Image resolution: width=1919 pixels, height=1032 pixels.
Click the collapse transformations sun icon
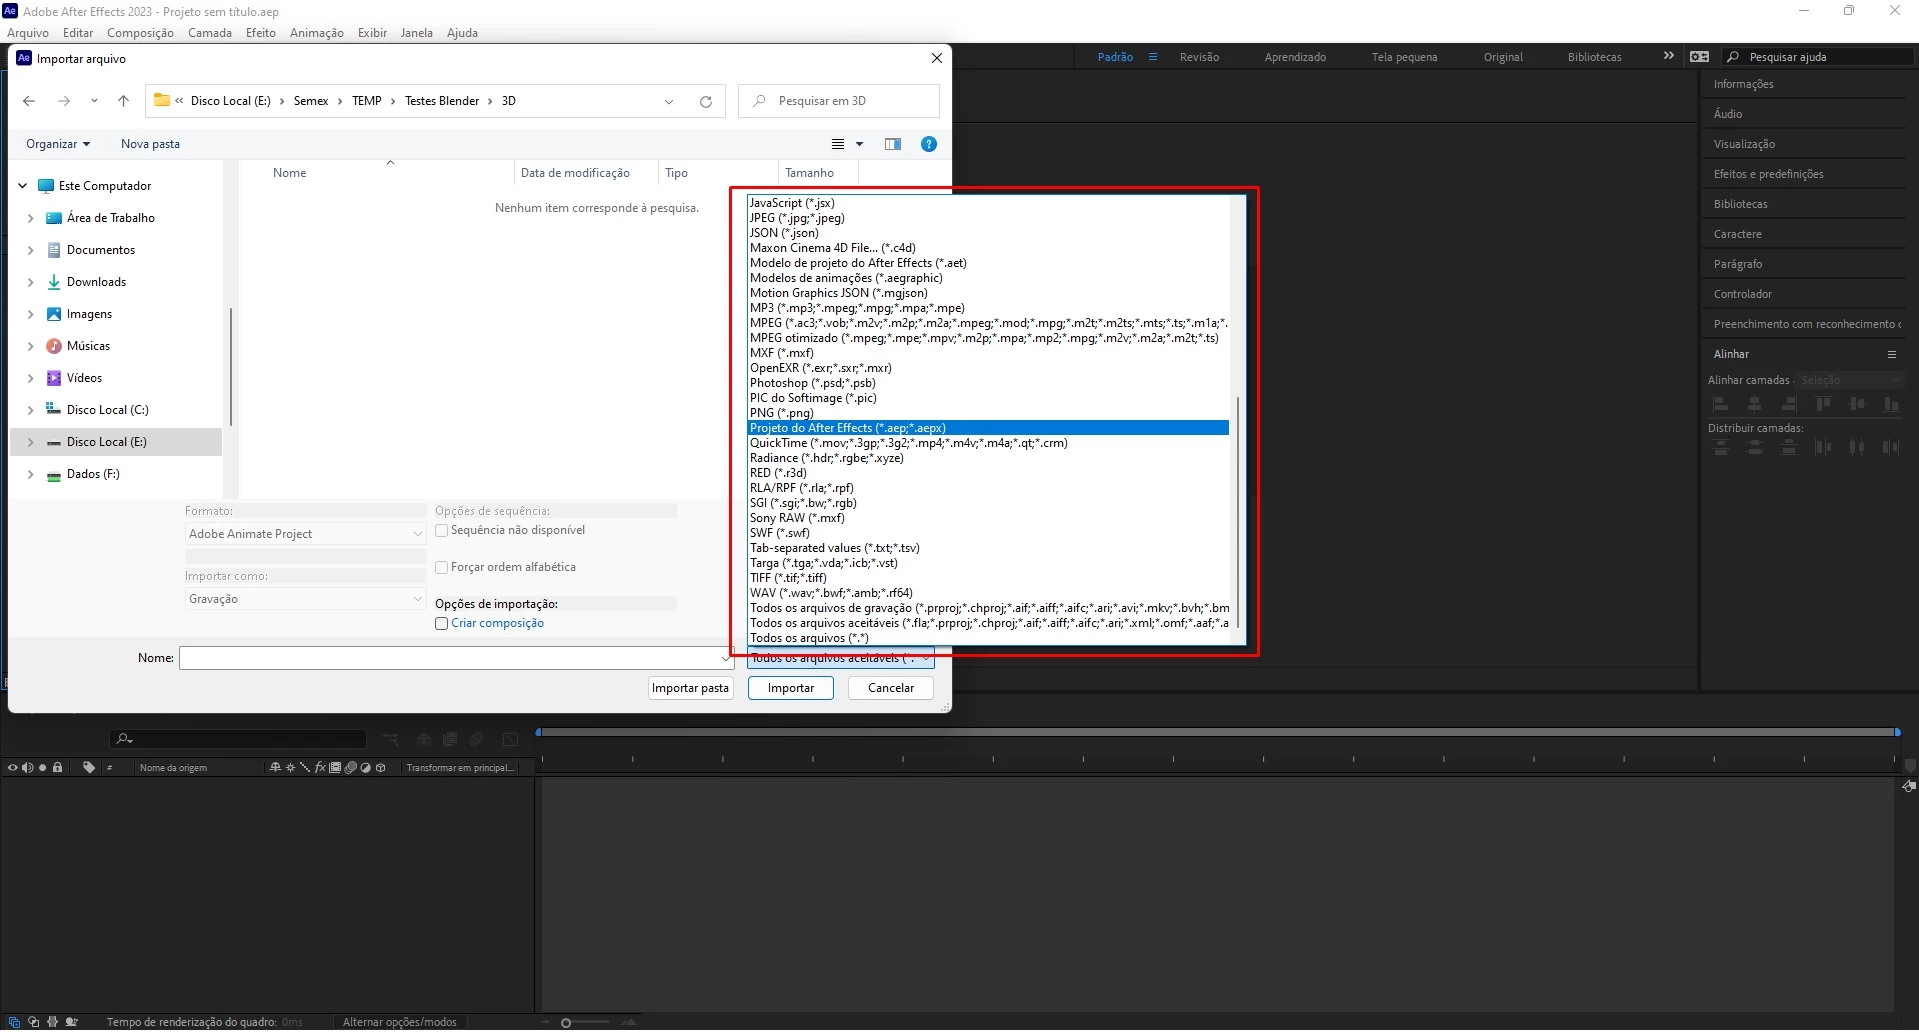290,768
